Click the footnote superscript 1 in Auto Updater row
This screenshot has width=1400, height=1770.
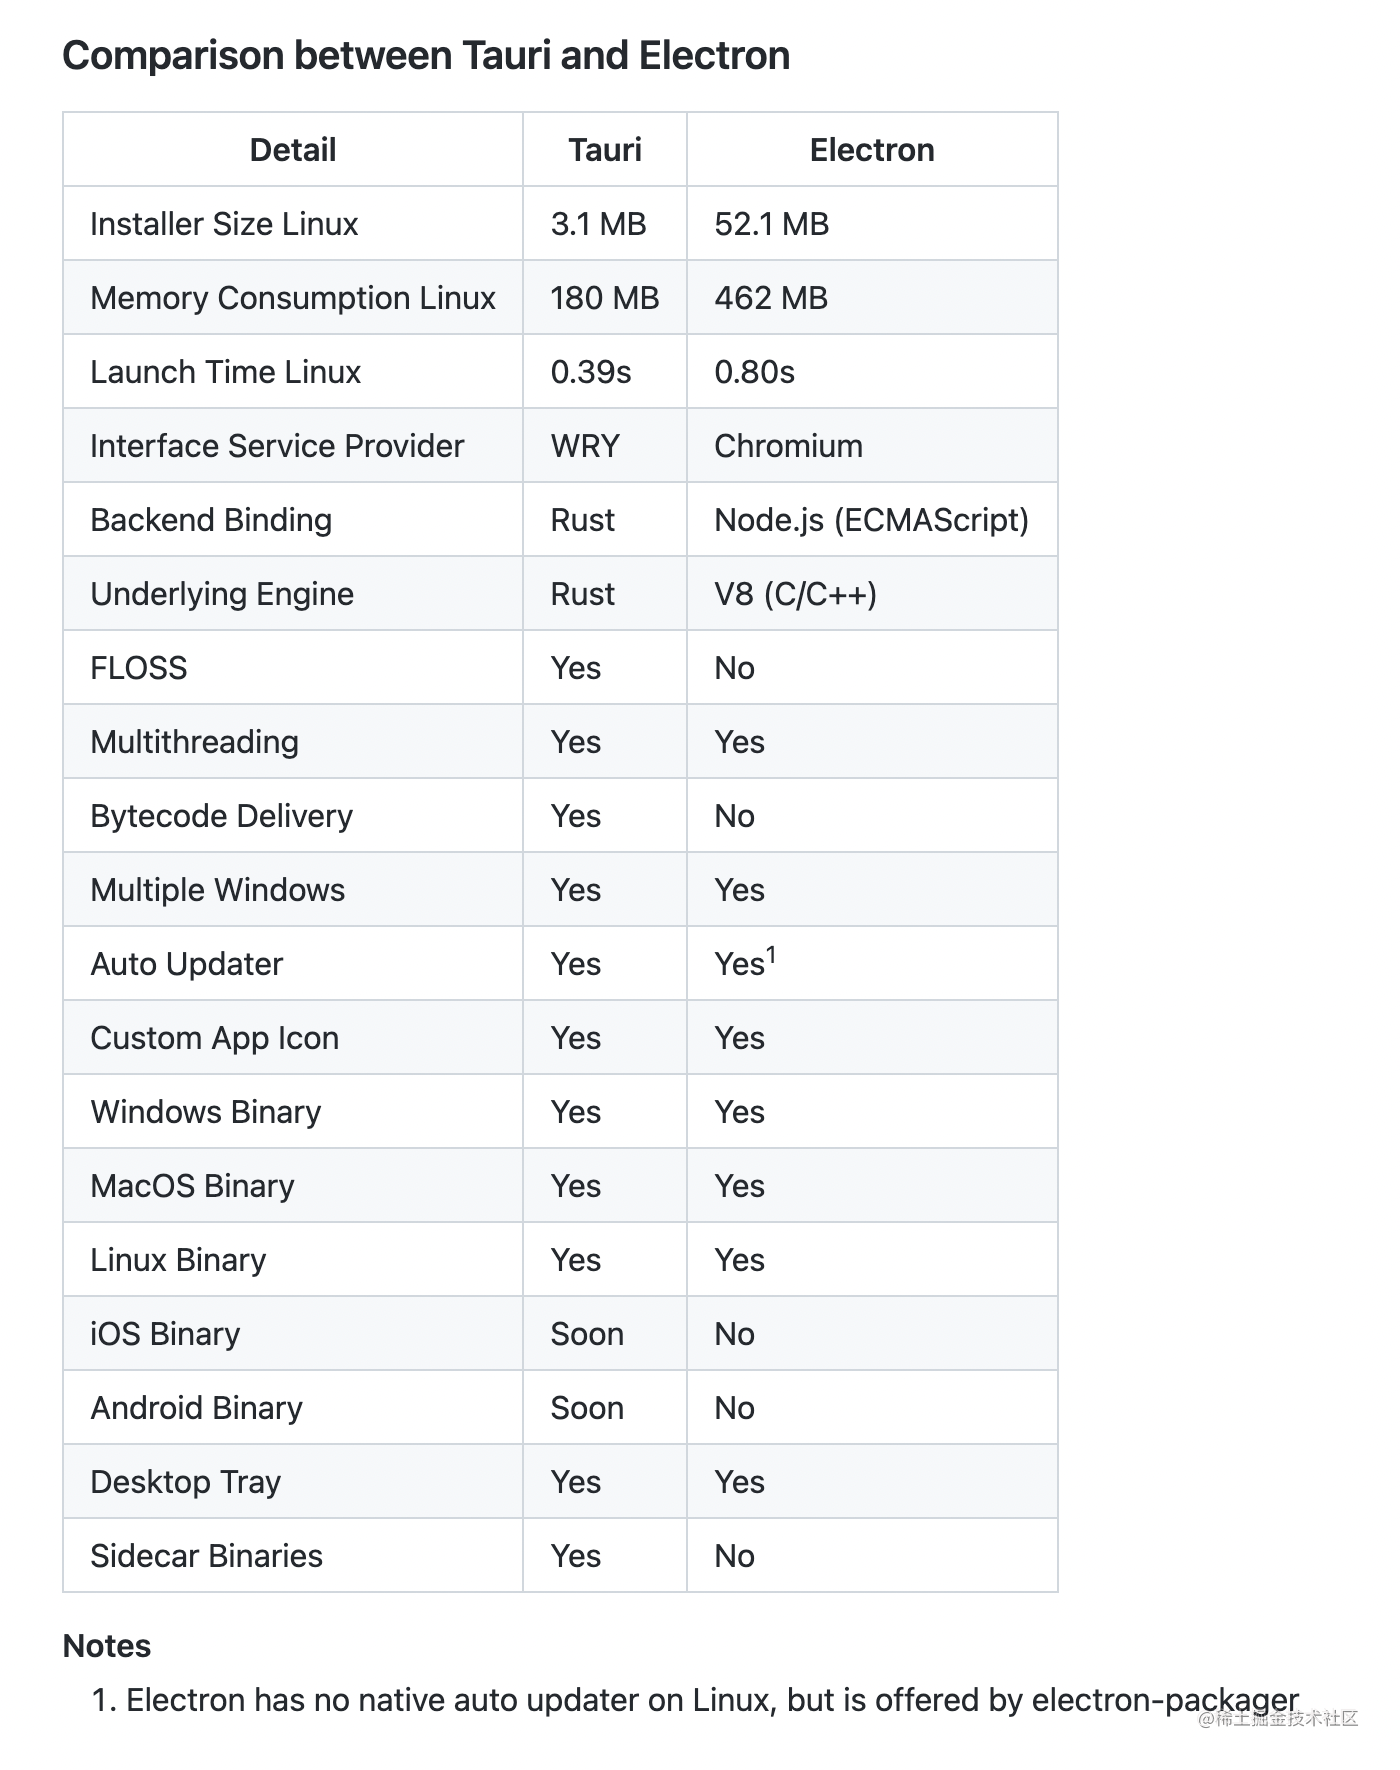771,956
